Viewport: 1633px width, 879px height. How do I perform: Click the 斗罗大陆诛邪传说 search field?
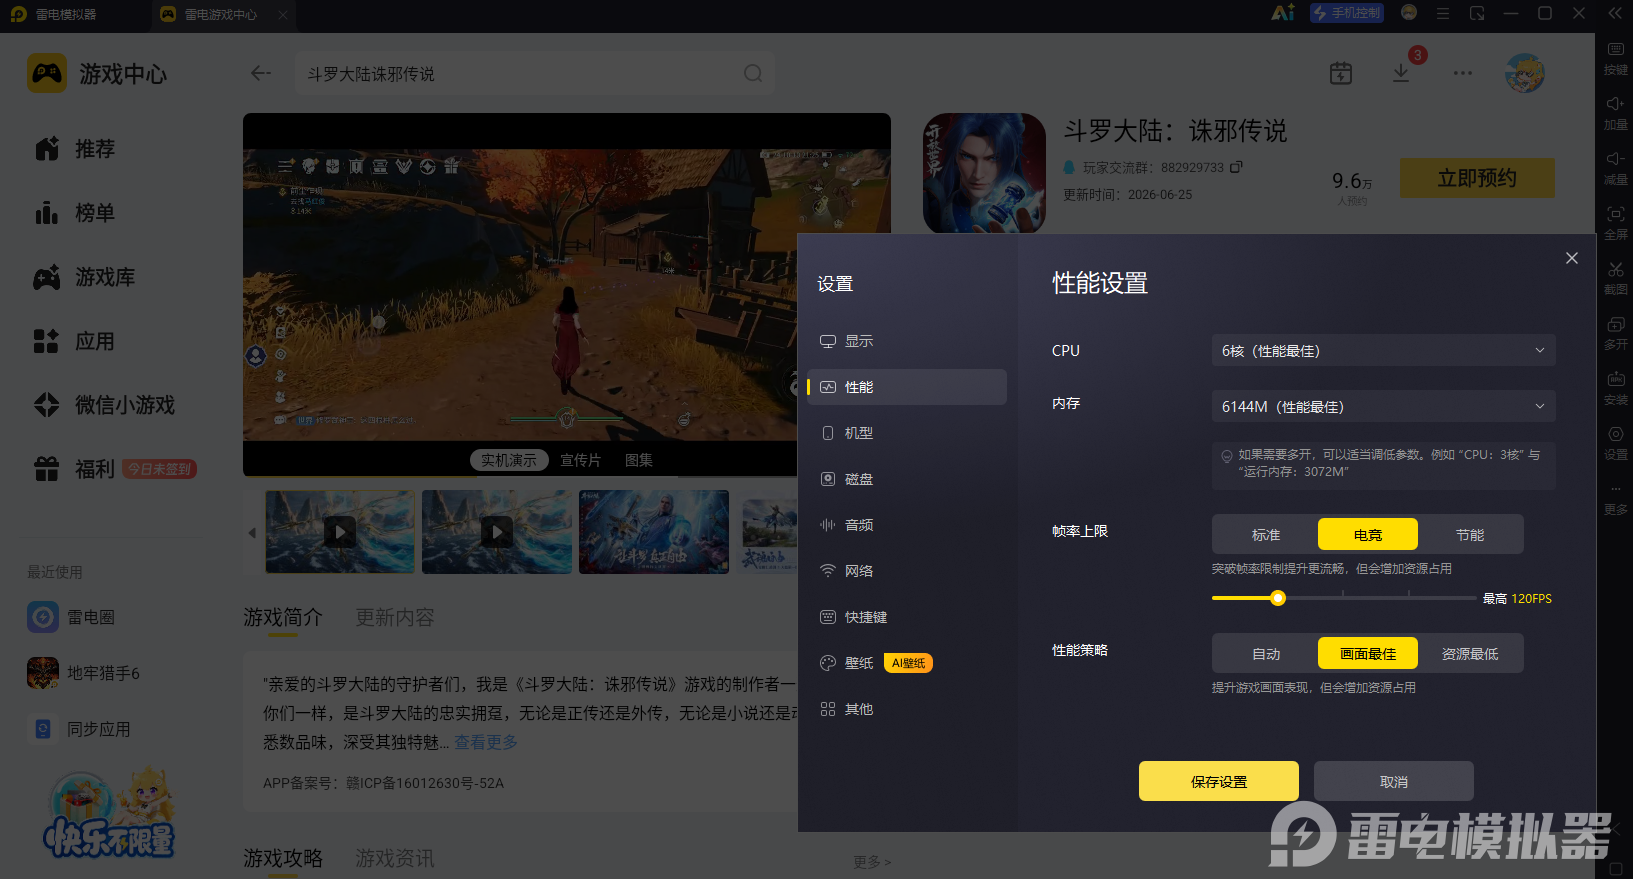tap(535, 73)
